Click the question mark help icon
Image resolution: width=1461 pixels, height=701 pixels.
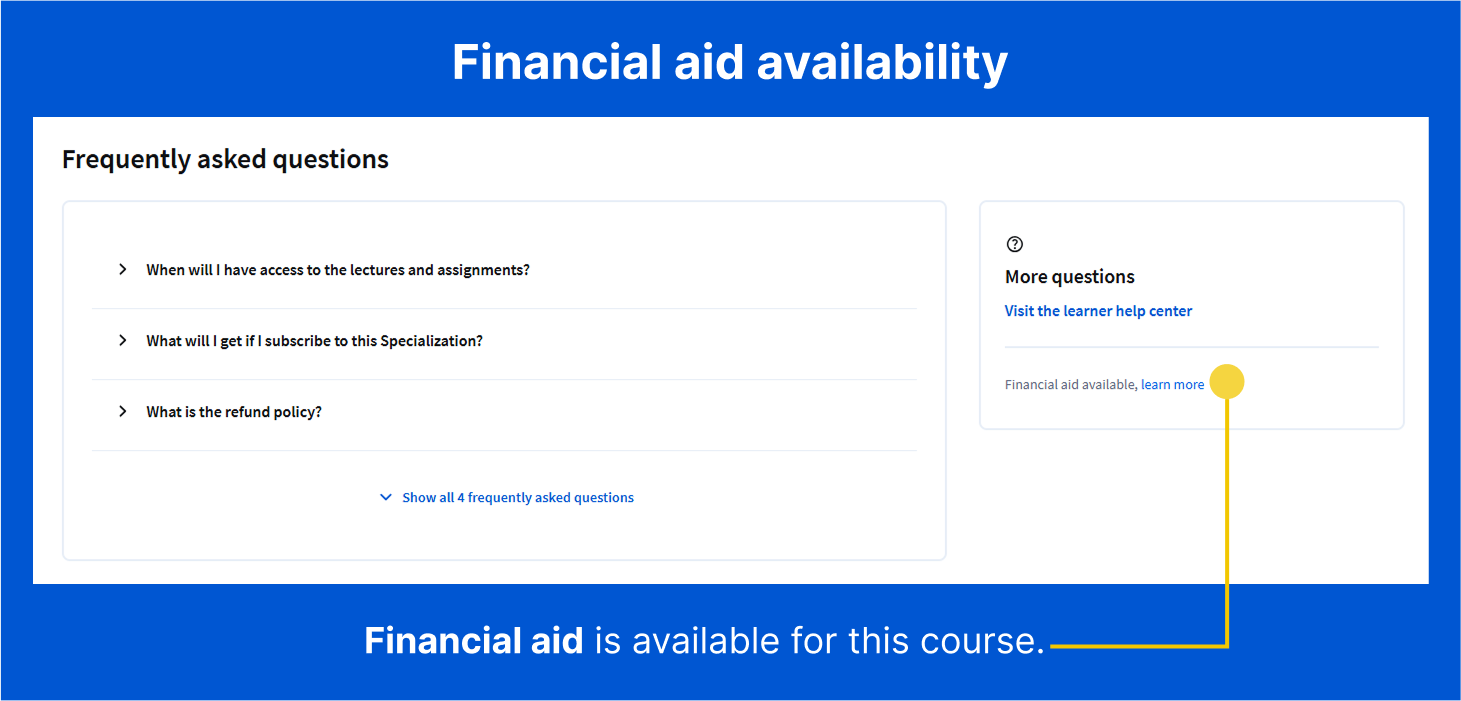tap(1015, 244)
